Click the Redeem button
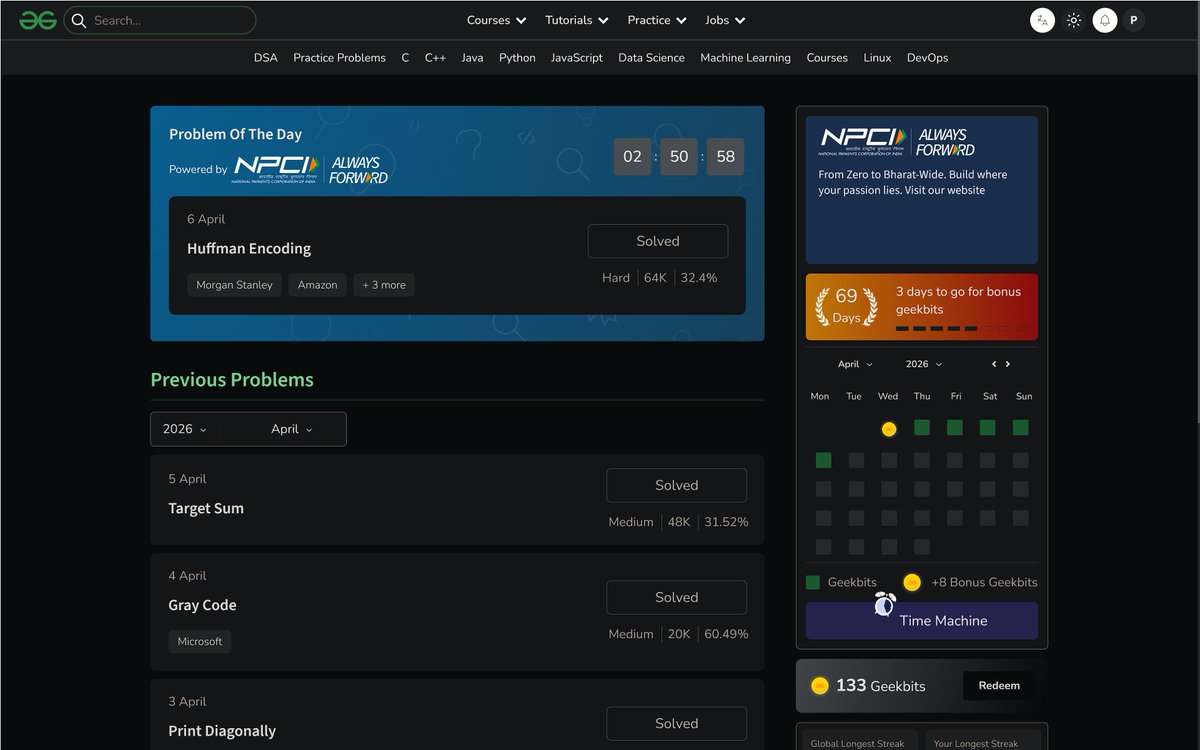Screen dimensions: 1200x750 pyautogui.click(x=999, y=685)
